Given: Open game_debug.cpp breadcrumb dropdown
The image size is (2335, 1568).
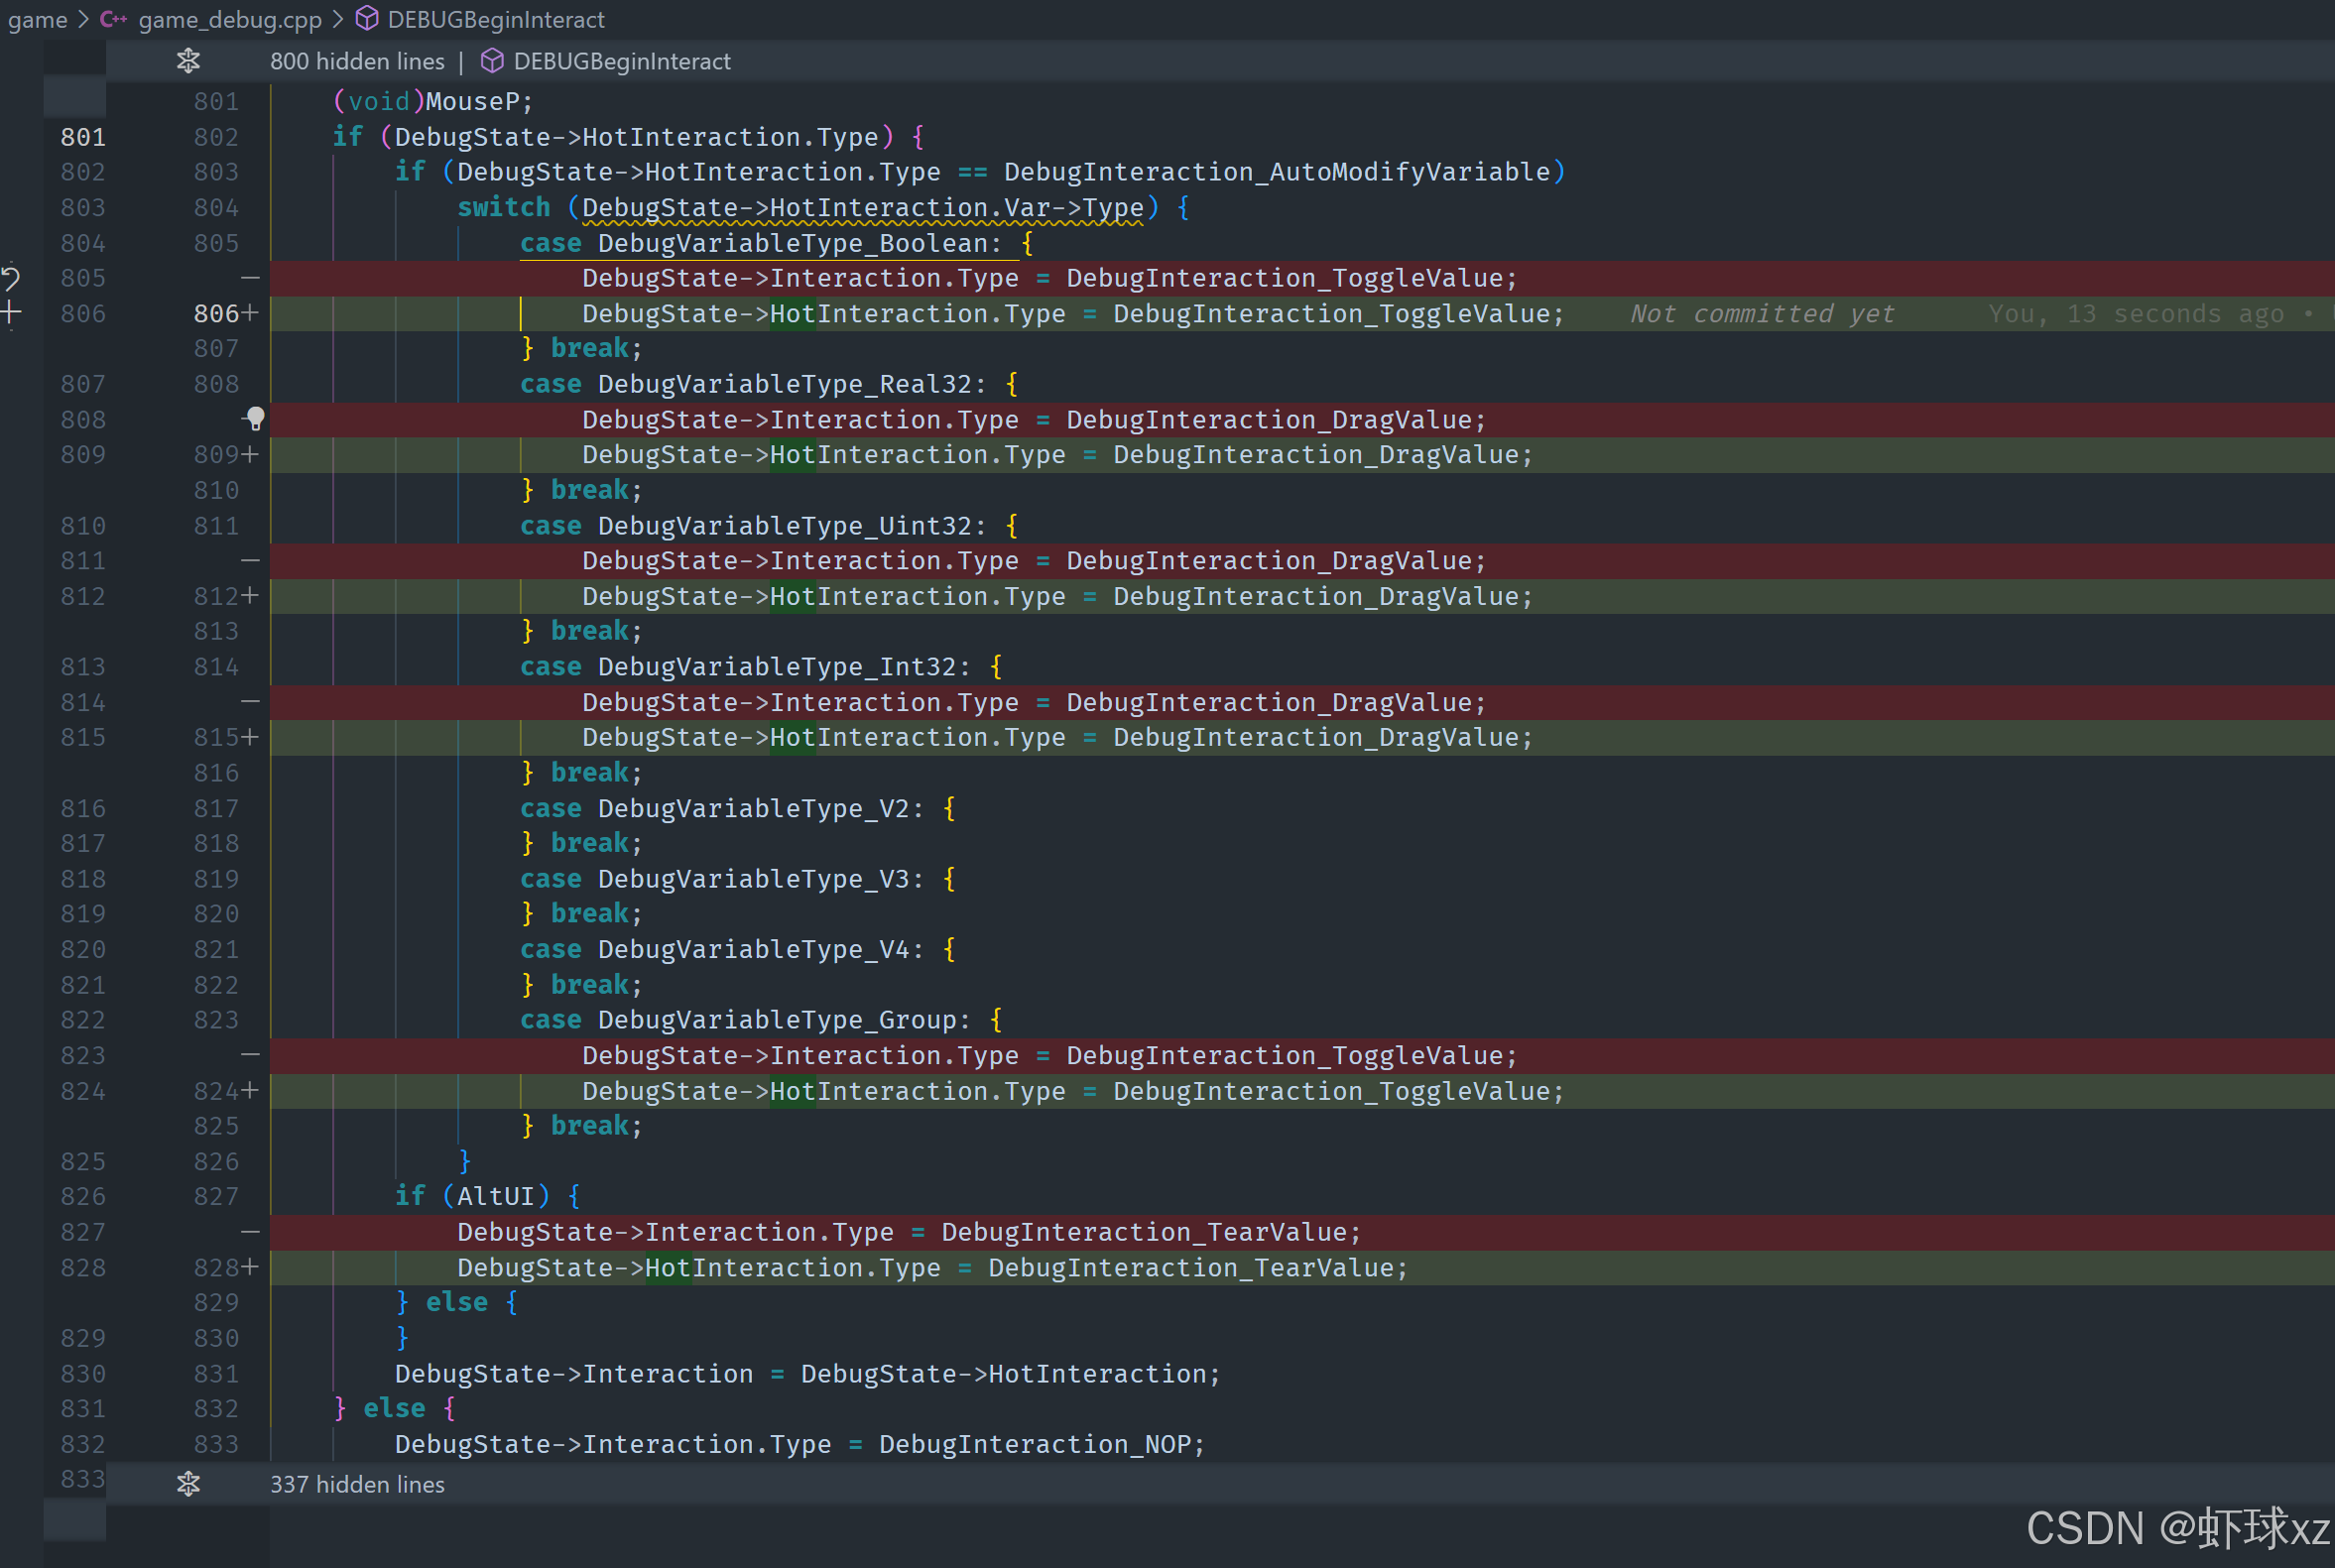Looking at the screenshot, I should (230, 19).
